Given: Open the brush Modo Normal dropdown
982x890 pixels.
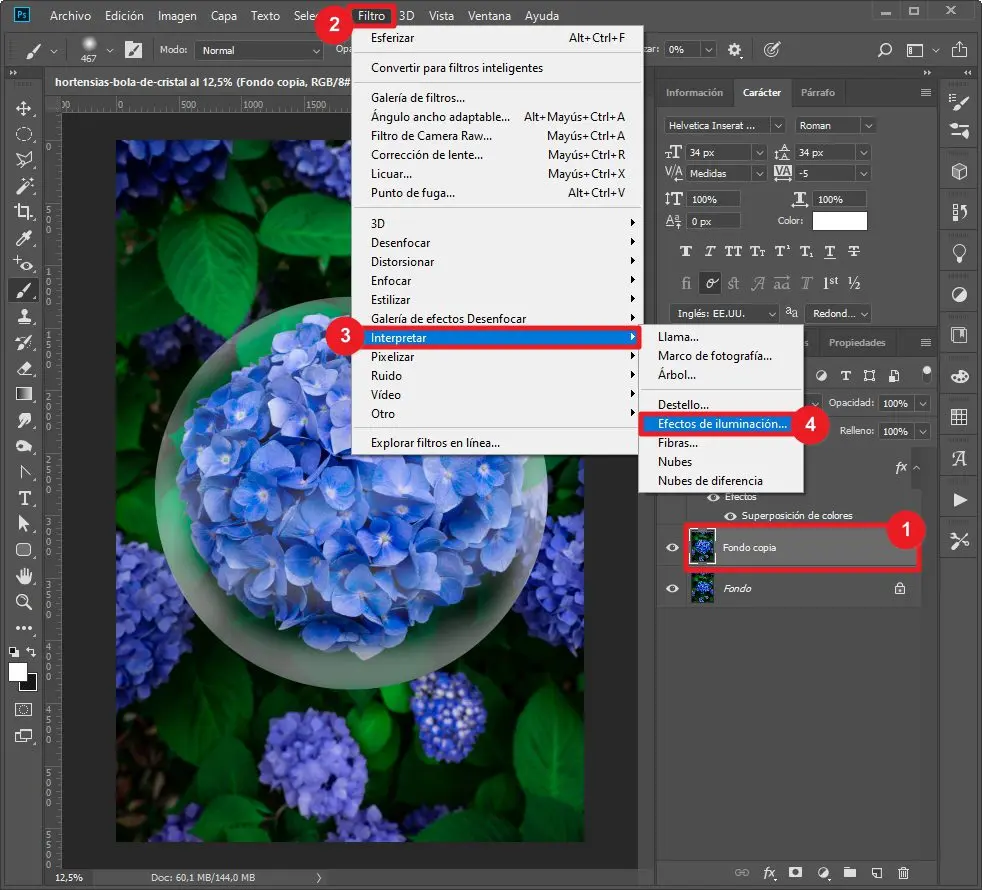Looking at the screenshot, I should coord(258,50).
